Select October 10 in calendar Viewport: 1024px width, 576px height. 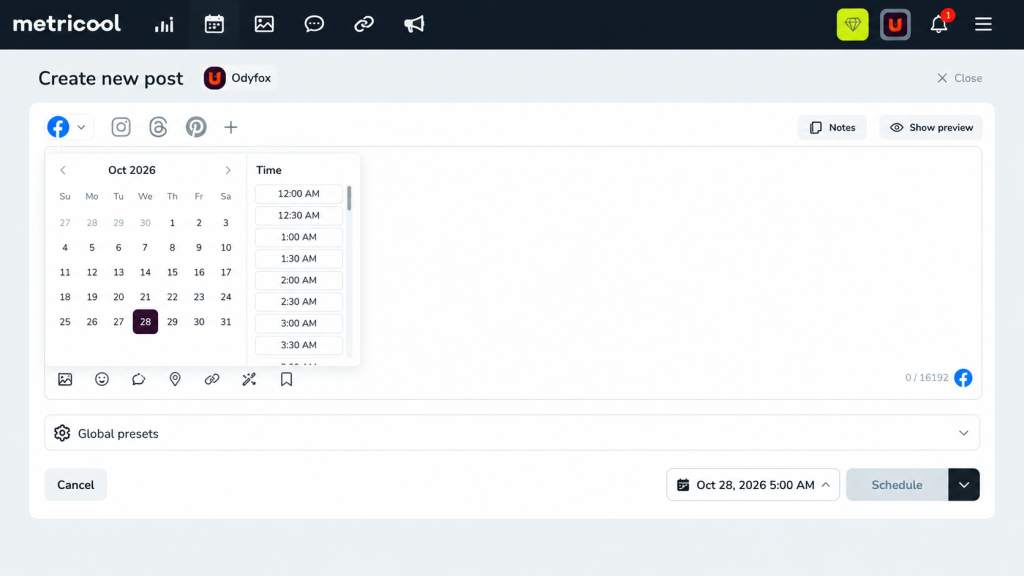(x=225, y=248)
